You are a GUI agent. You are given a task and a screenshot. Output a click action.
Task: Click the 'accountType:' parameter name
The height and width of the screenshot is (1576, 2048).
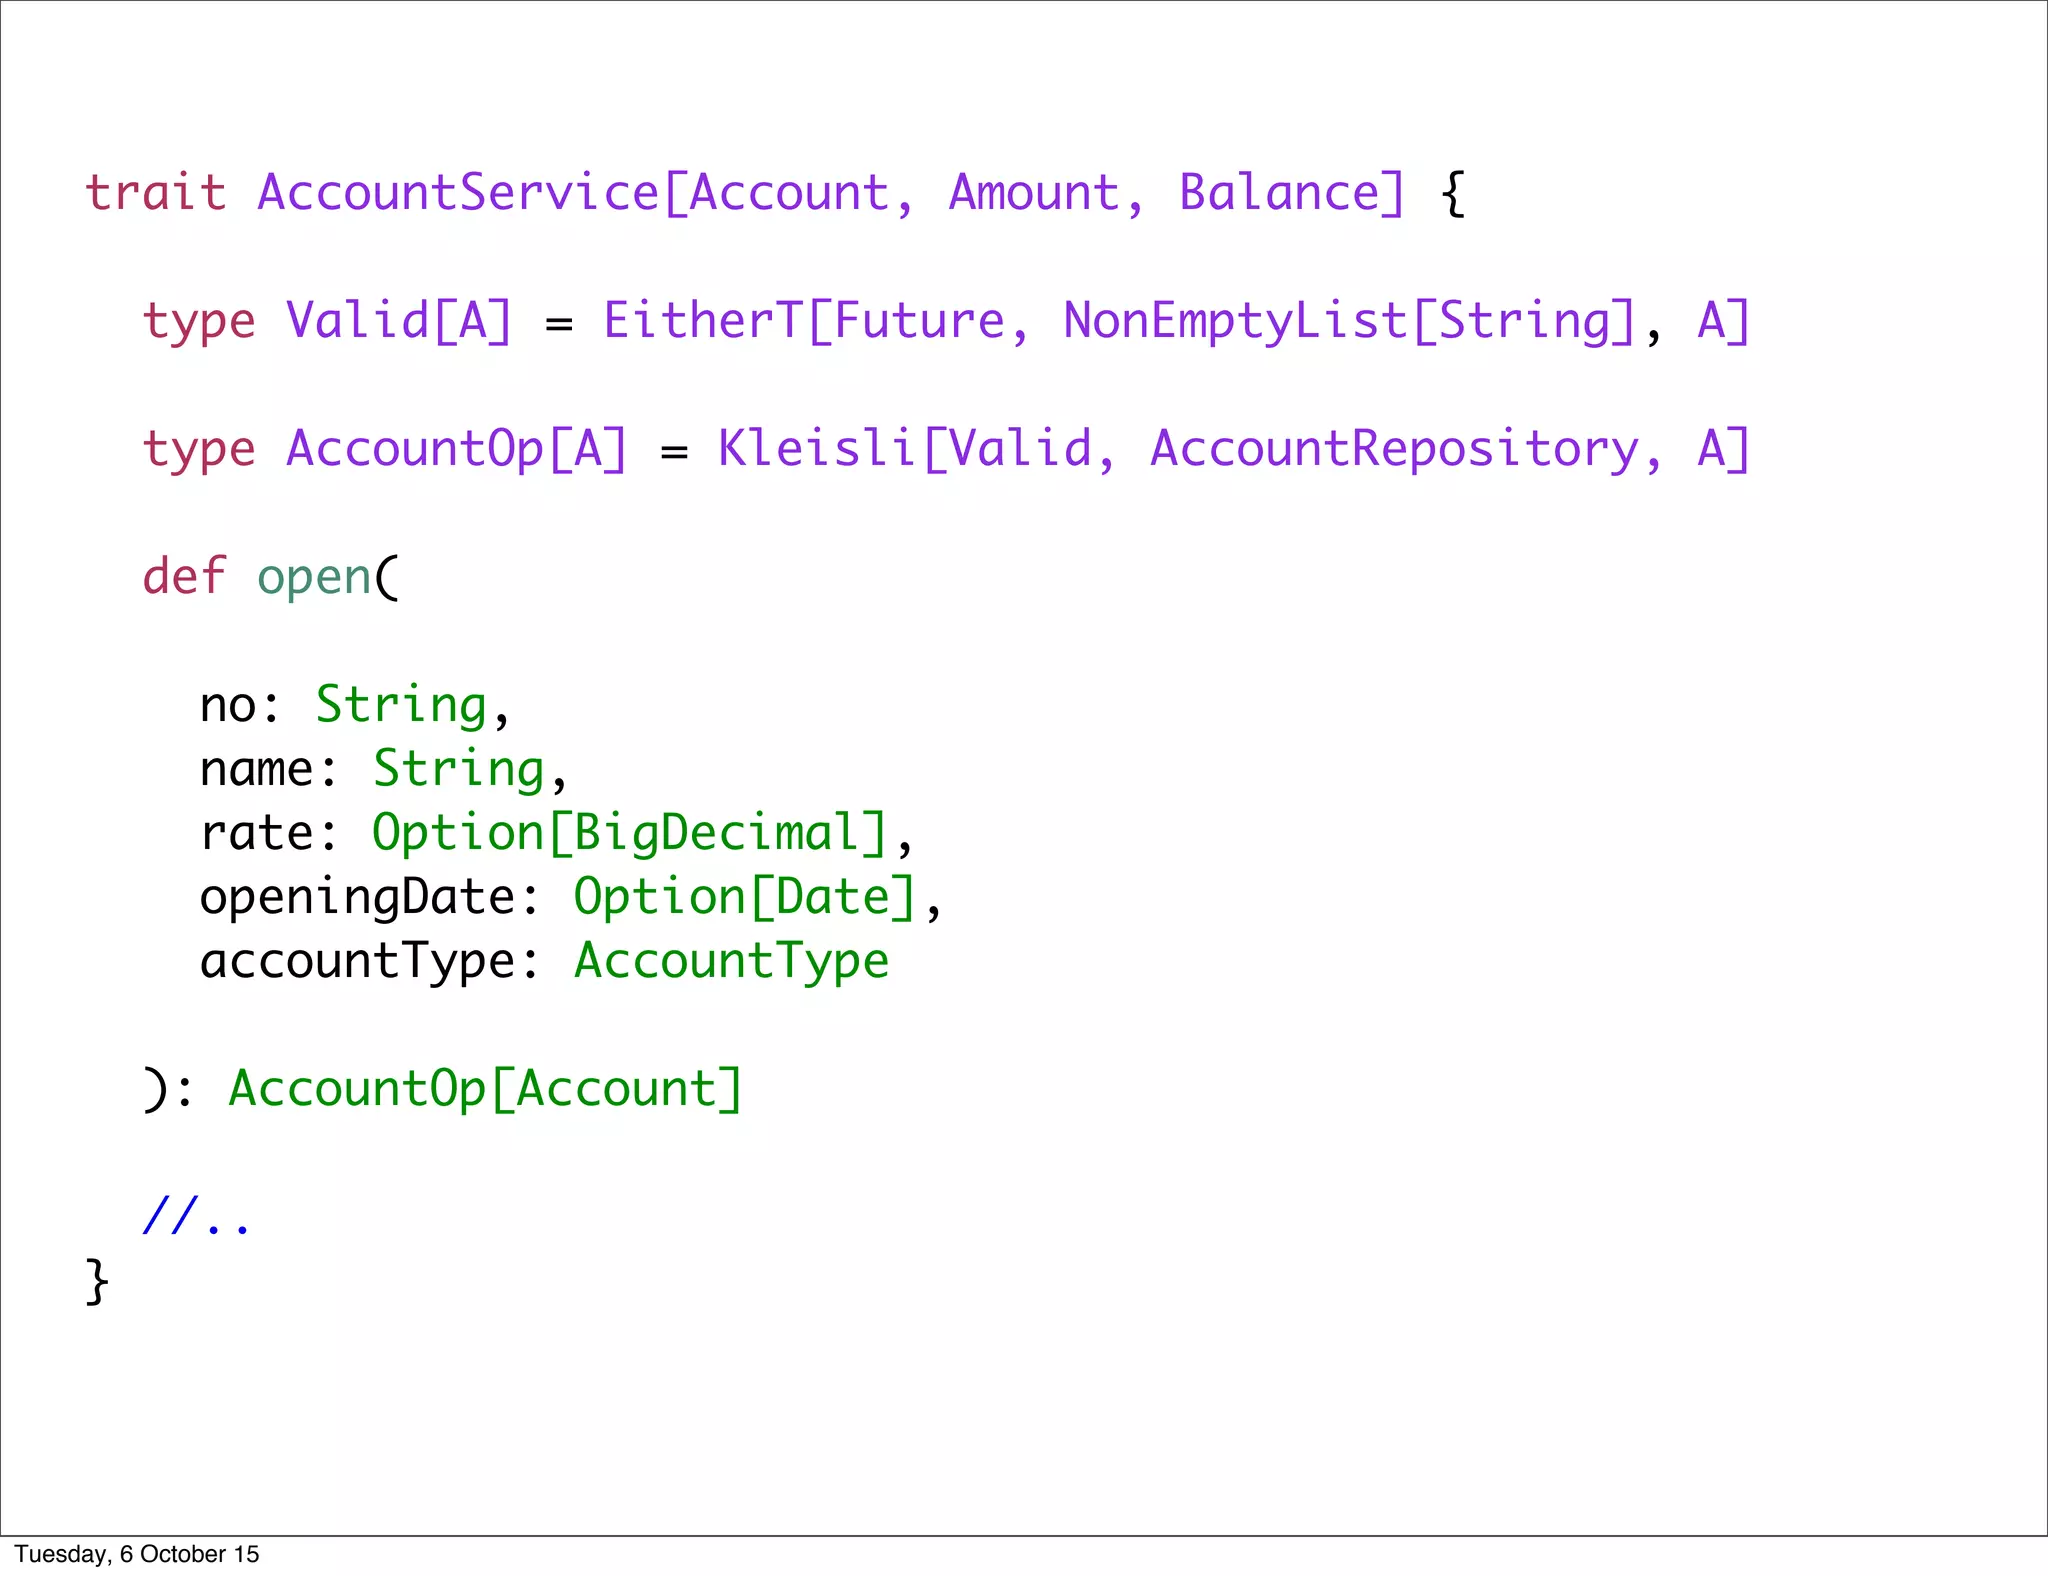[x=370, y=961]
